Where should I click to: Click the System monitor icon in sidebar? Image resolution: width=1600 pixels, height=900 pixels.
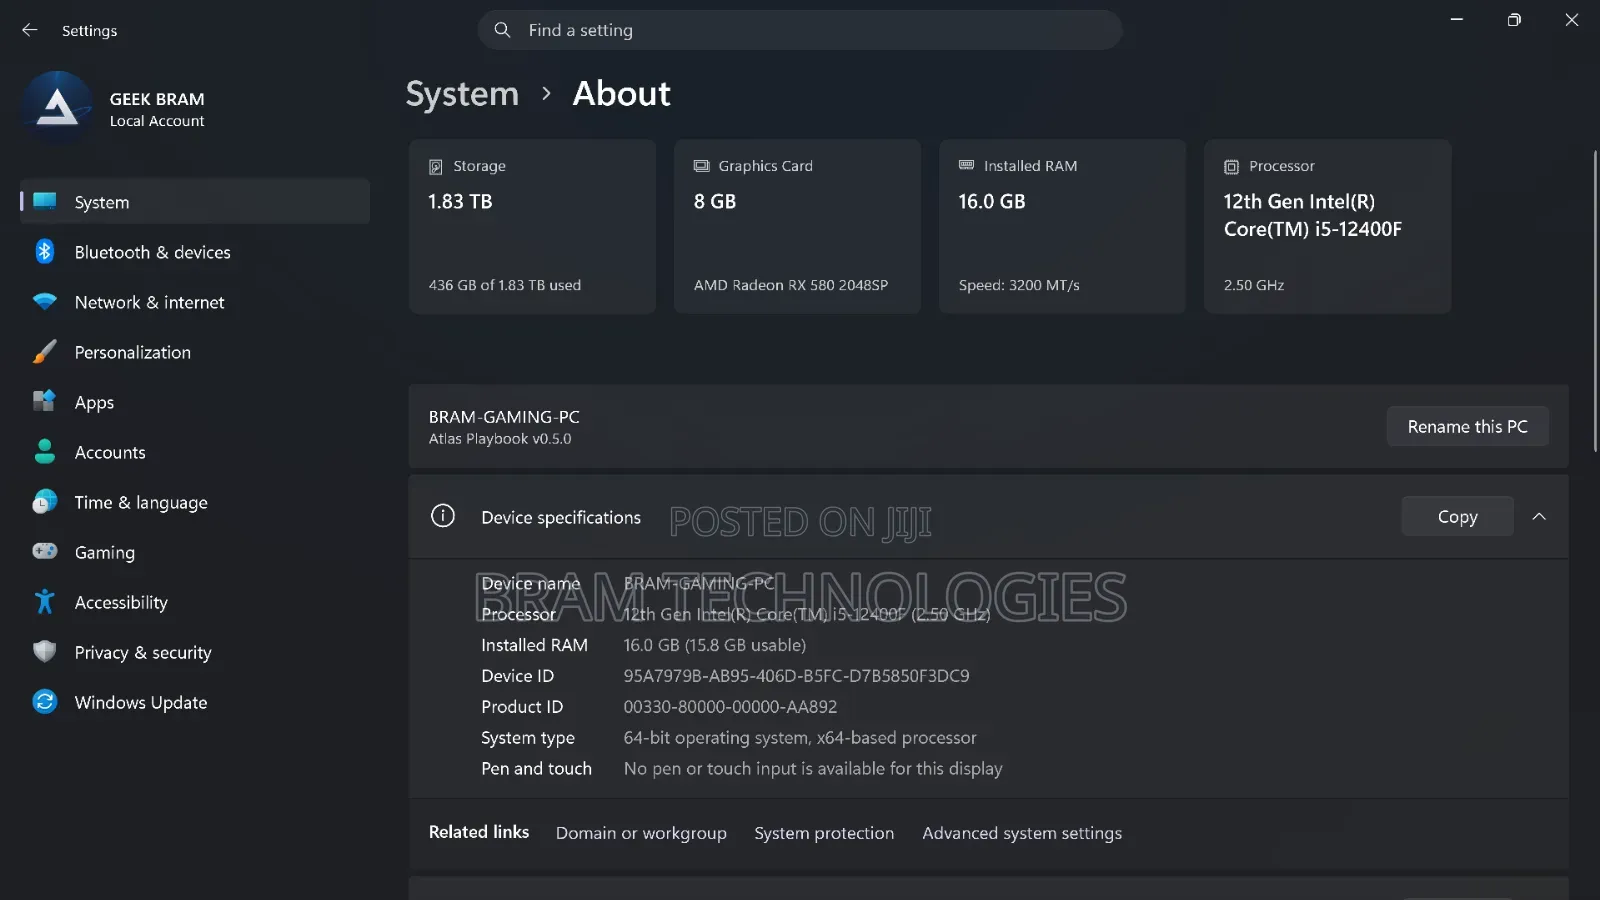click(x=45, y=201)
